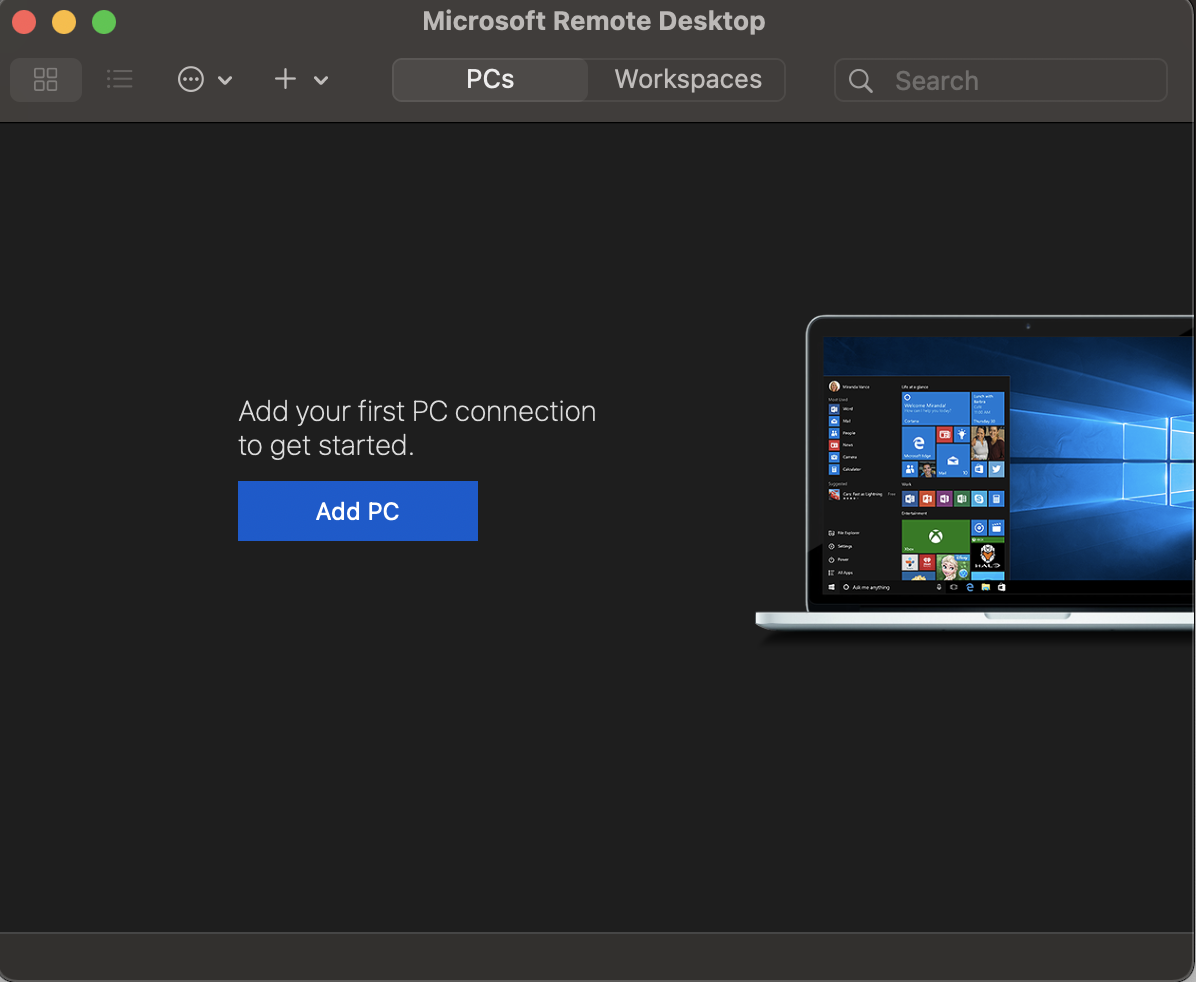
Task: Click the Microsoft Remote Desktop title
Action: click(x=594, y=21)
